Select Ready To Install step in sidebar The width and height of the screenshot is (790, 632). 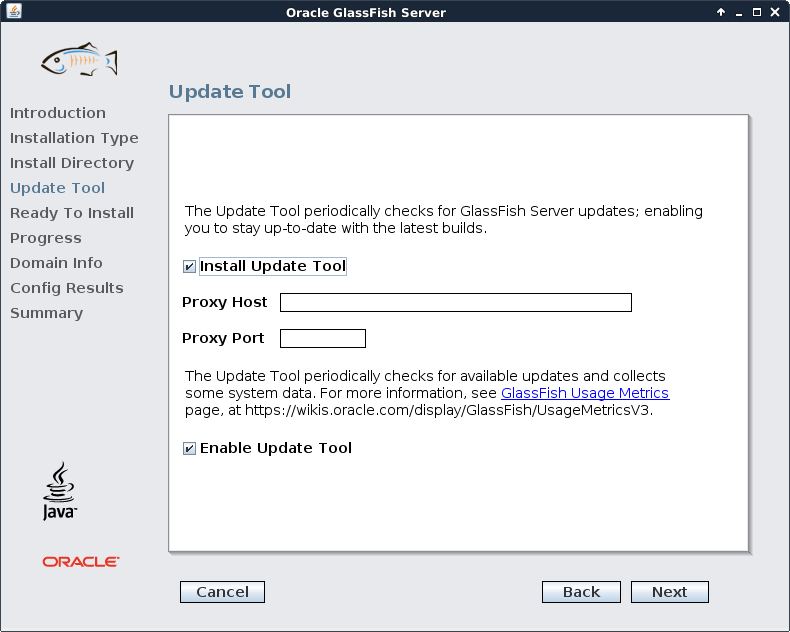(x=72, y=213)
